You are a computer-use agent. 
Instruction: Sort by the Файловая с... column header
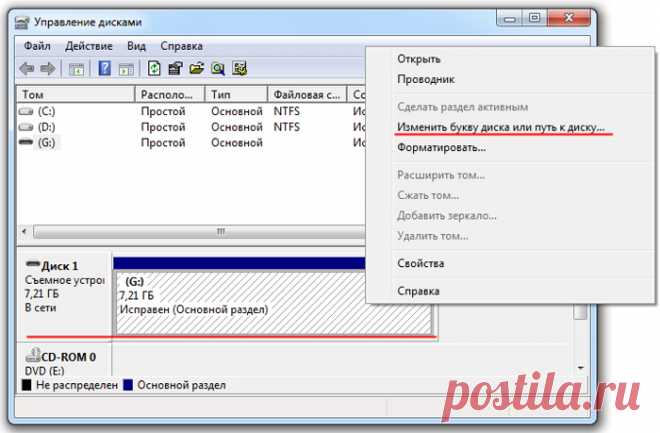point(307,94)
